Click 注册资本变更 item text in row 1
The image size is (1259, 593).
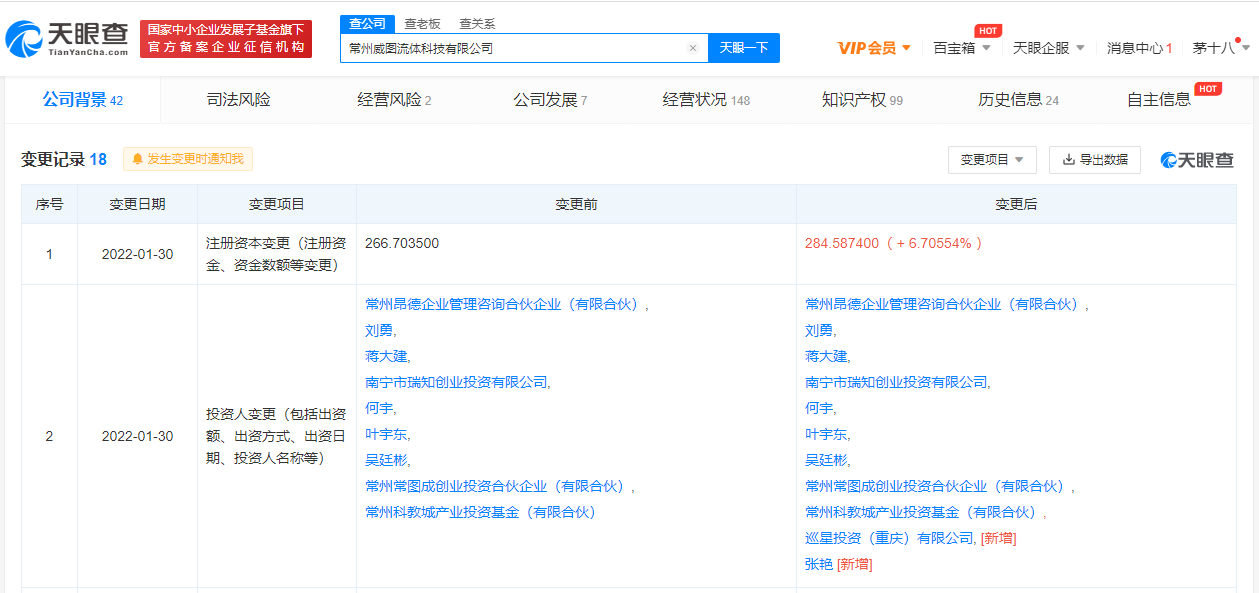pyautogui.click(x=276, y=254)
